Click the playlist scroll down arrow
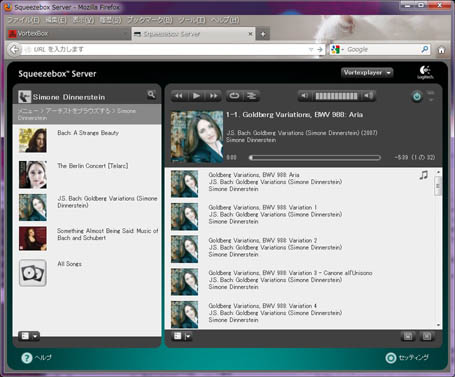This screenshot has width=455, height=377. 438,325
